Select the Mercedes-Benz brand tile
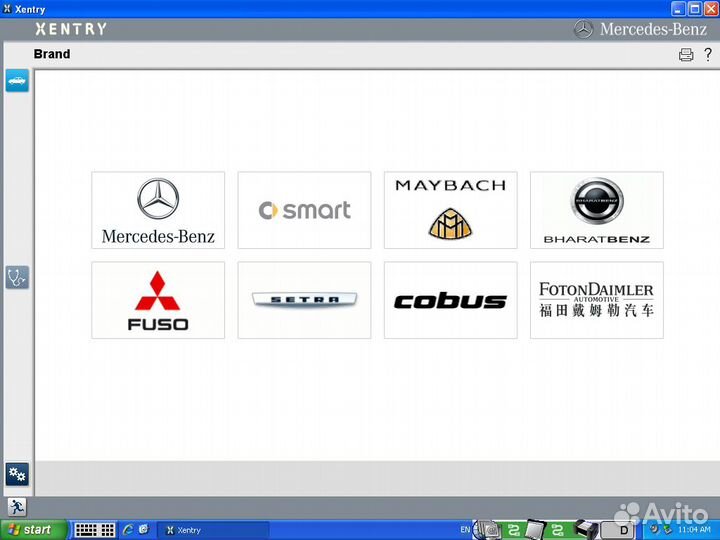Image resolution: width=720 pixels, height=540 pixels. tap(158, 210)
